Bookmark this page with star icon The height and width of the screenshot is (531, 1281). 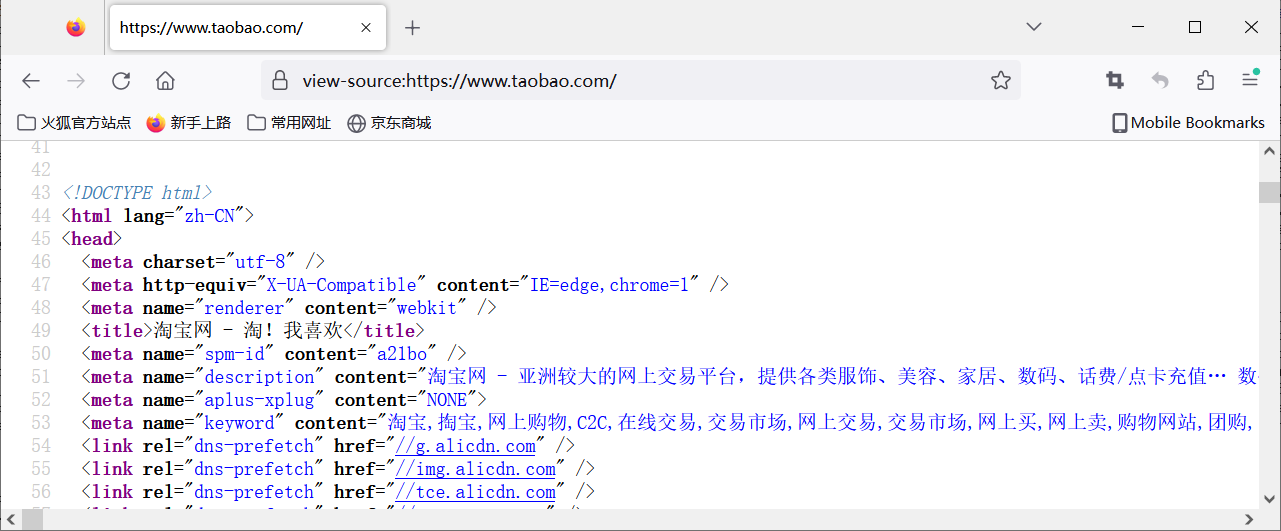point(1000,81)
